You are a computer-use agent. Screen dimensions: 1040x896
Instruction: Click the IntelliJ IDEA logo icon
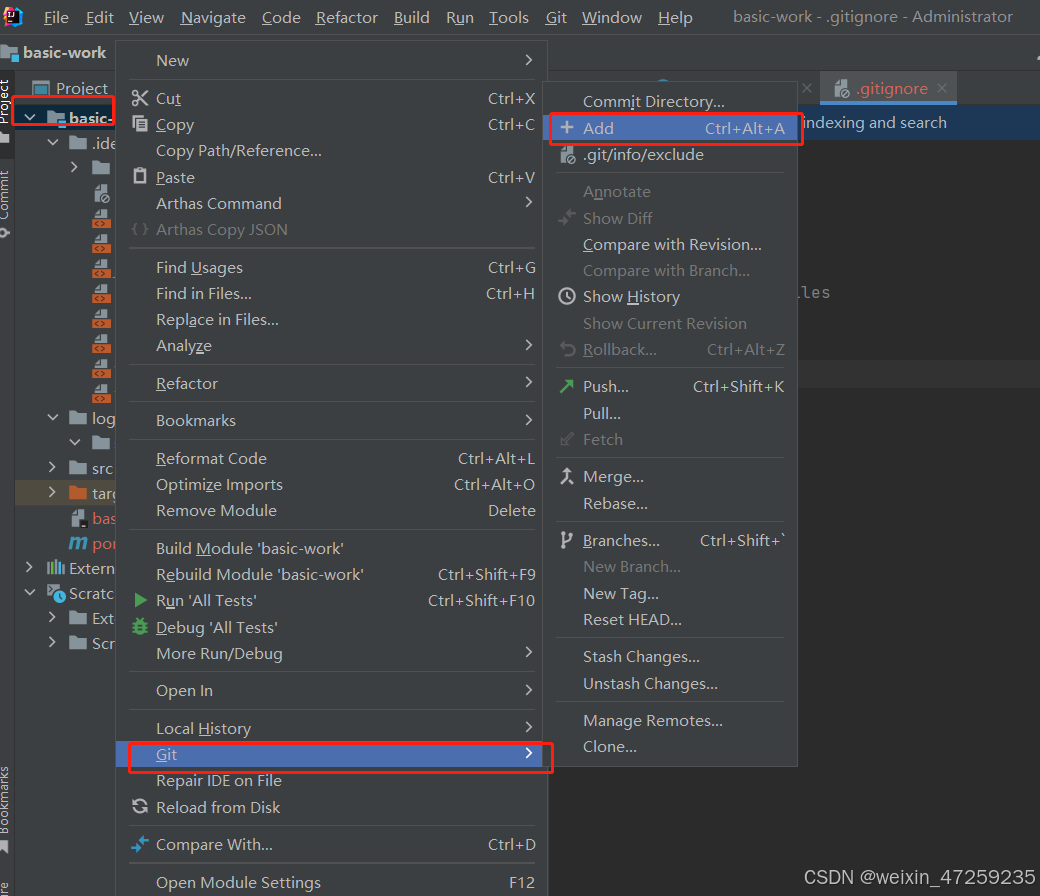[12, 16]
